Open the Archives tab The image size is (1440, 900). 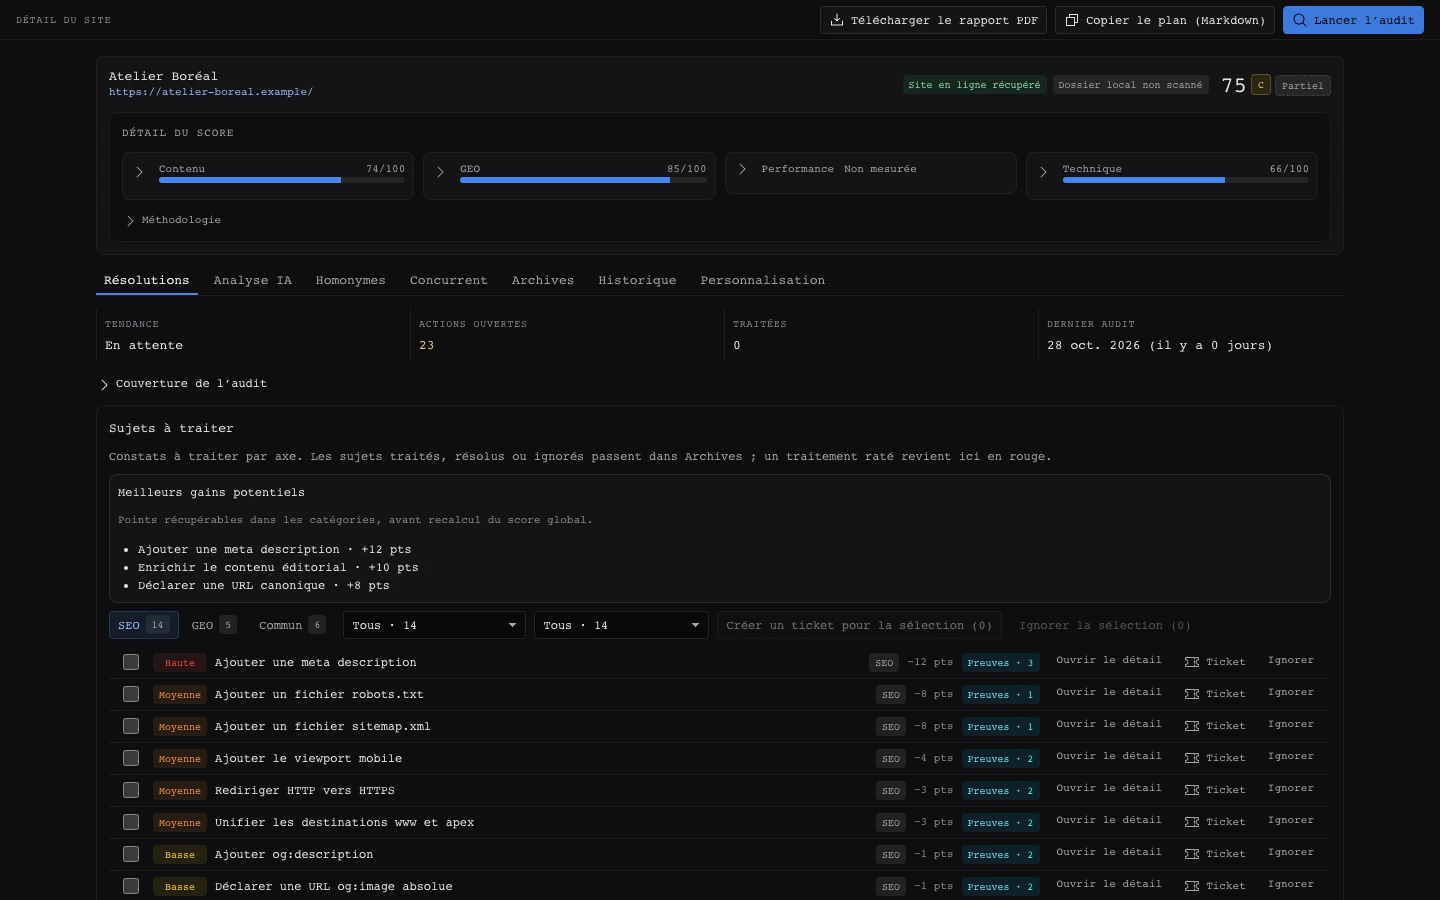pos(543,280)
